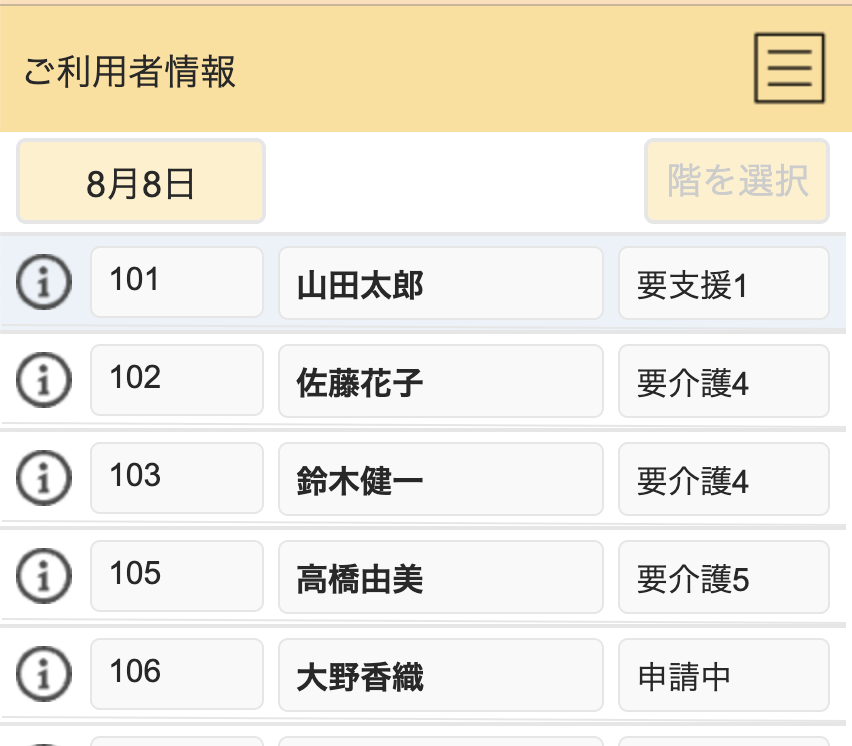Click 要介護4 for 佐藤花子
Viewport: 852px width, 746px height.
(x=723, y=382)
